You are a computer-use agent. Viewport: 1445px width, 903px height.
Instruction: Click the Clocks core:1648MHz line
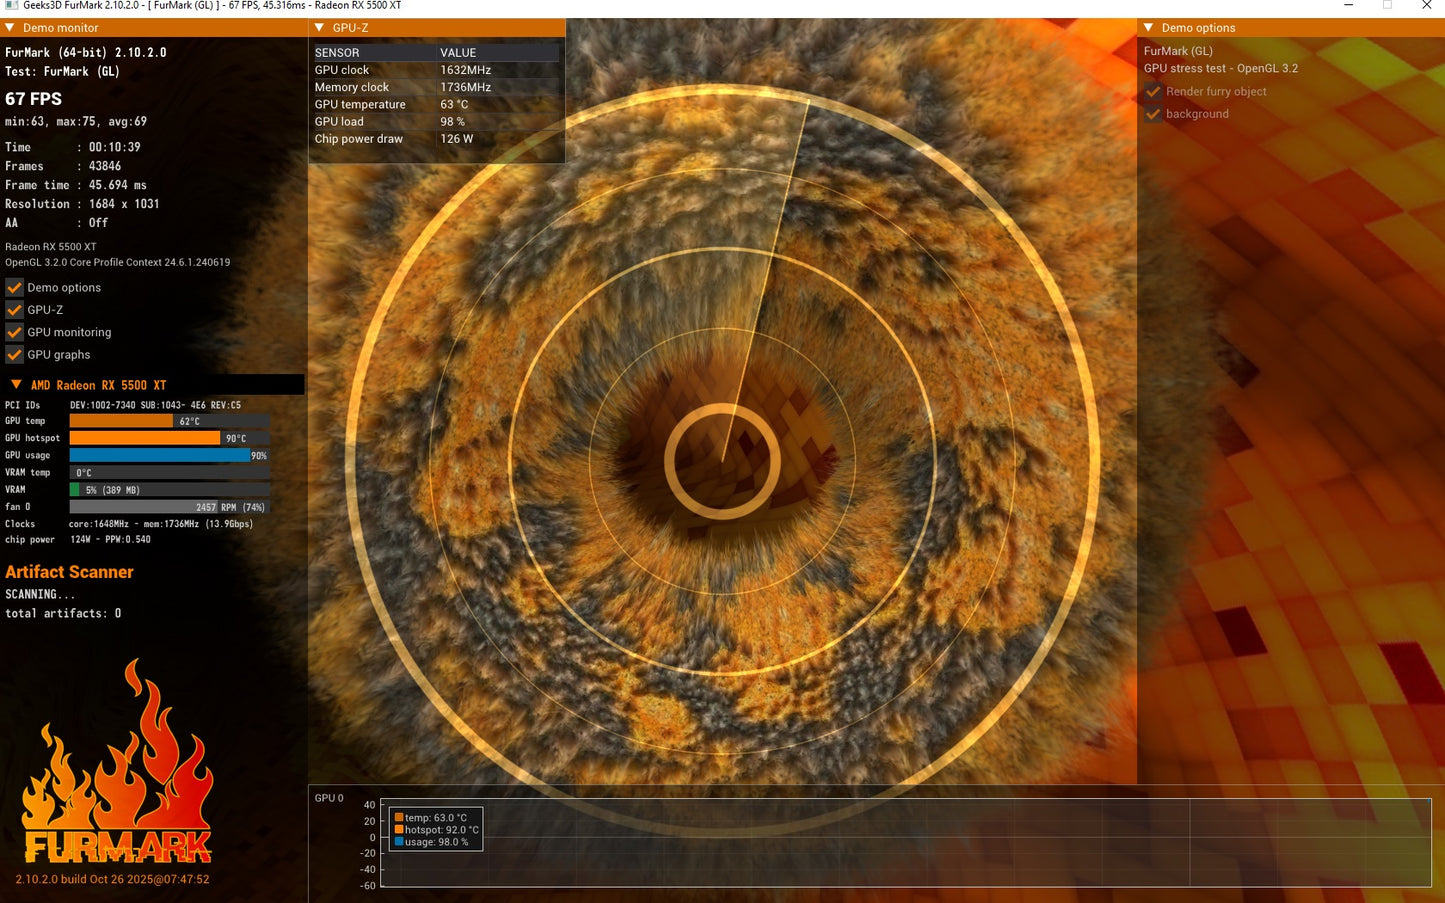pos(129,524)
